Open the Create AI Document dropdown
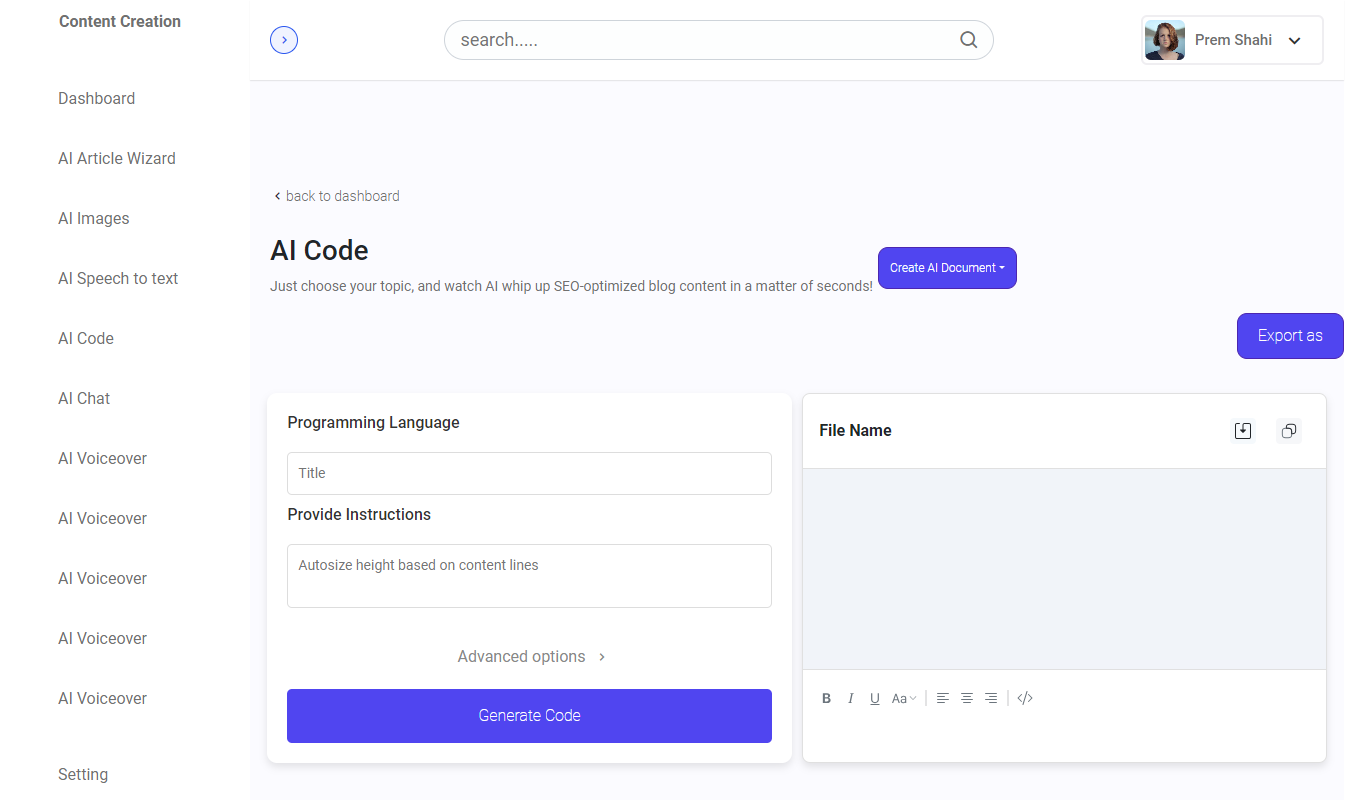Image resolution: width=1349 pixels, height=800 pixels. [947, 268]
